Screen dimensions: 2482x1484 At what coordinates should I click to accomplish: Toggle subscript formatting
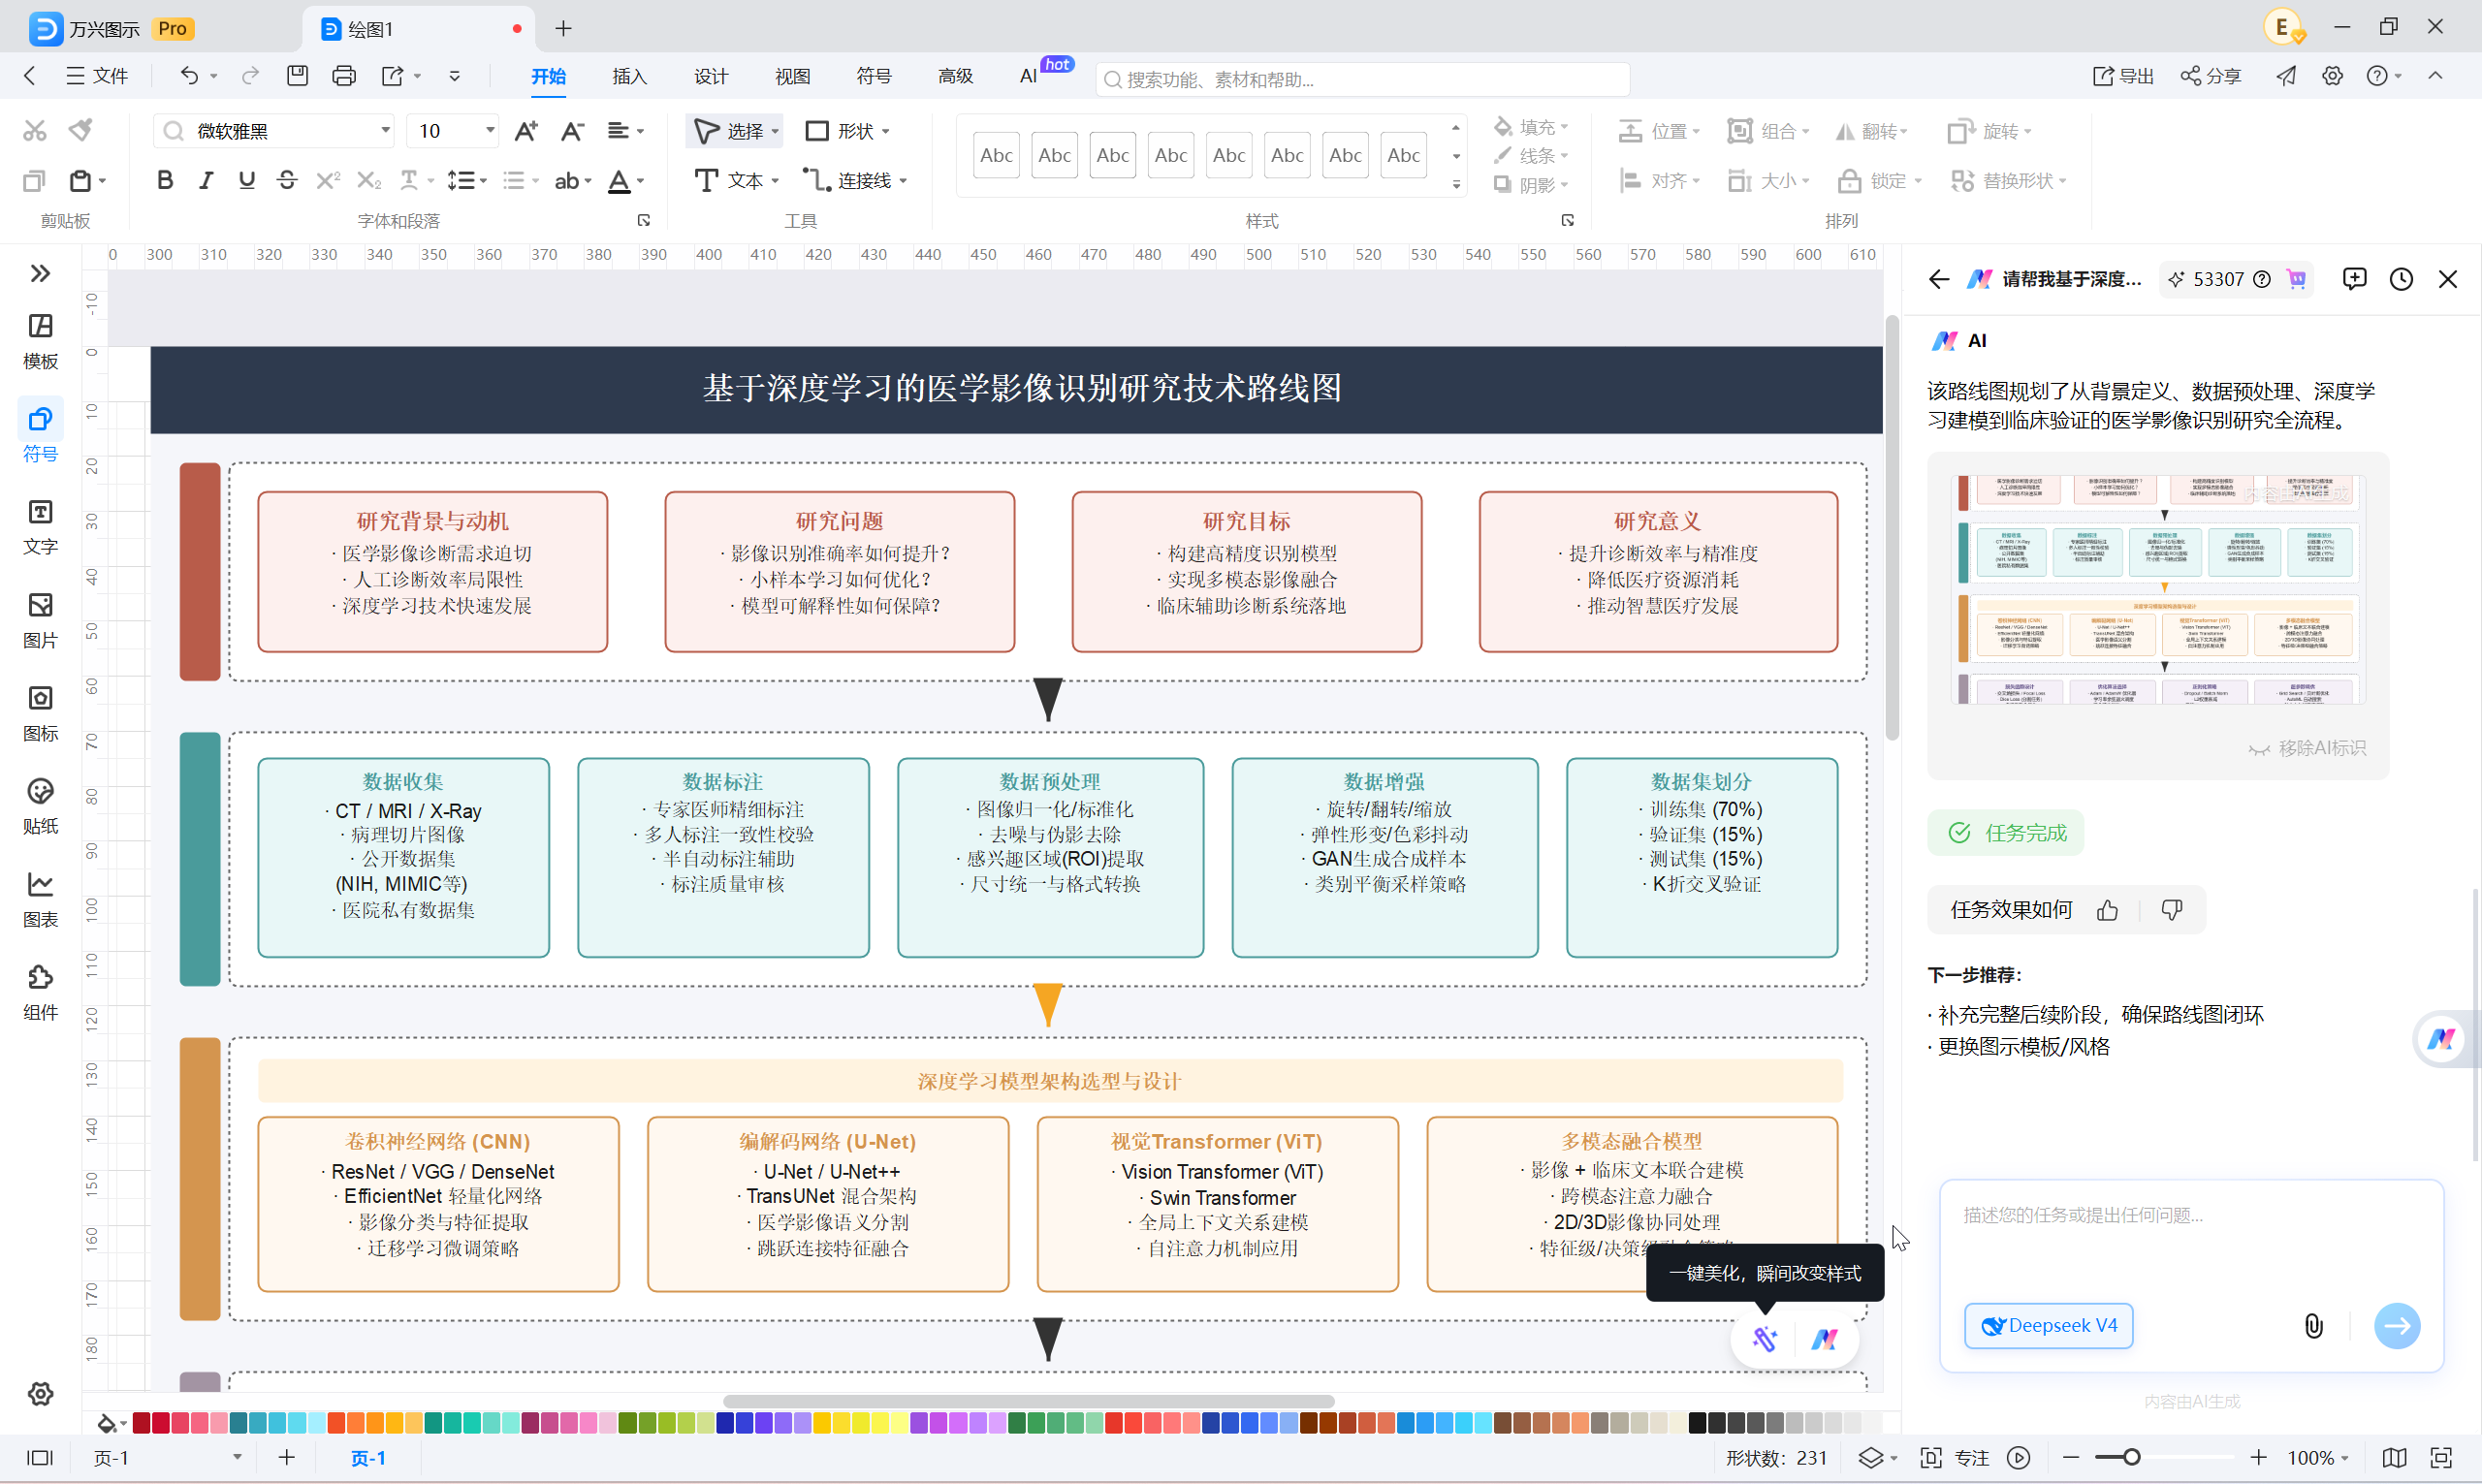369,180
